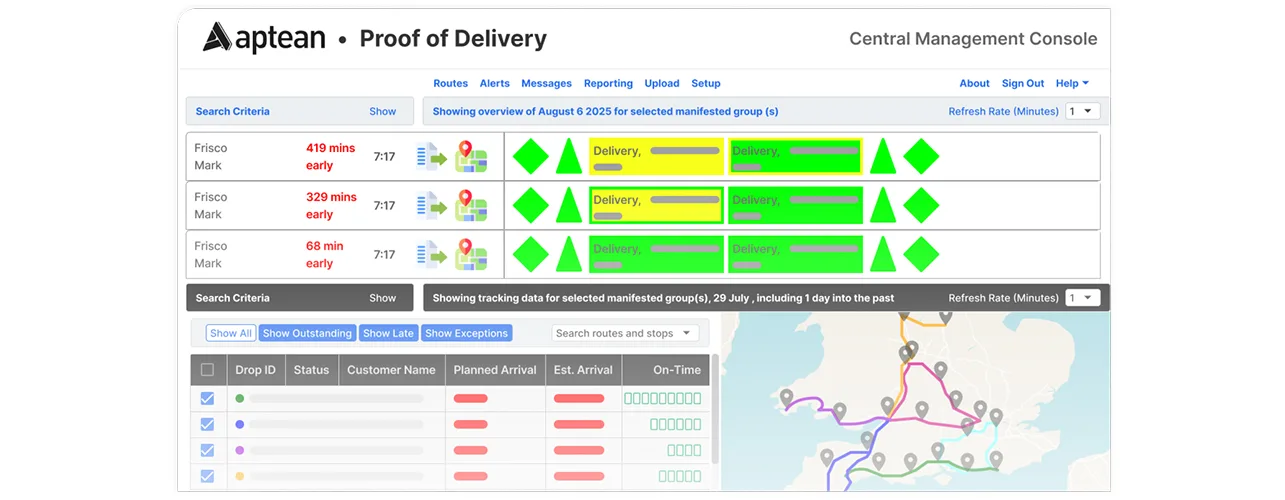
Task: Click route-start diamond in 68 min early row
Action: tap(531, 255)
